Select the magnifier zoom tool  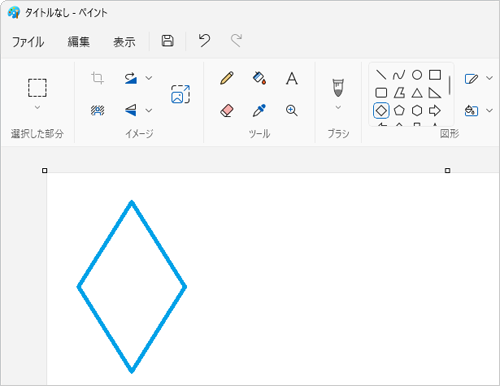(x=292, y=110)
